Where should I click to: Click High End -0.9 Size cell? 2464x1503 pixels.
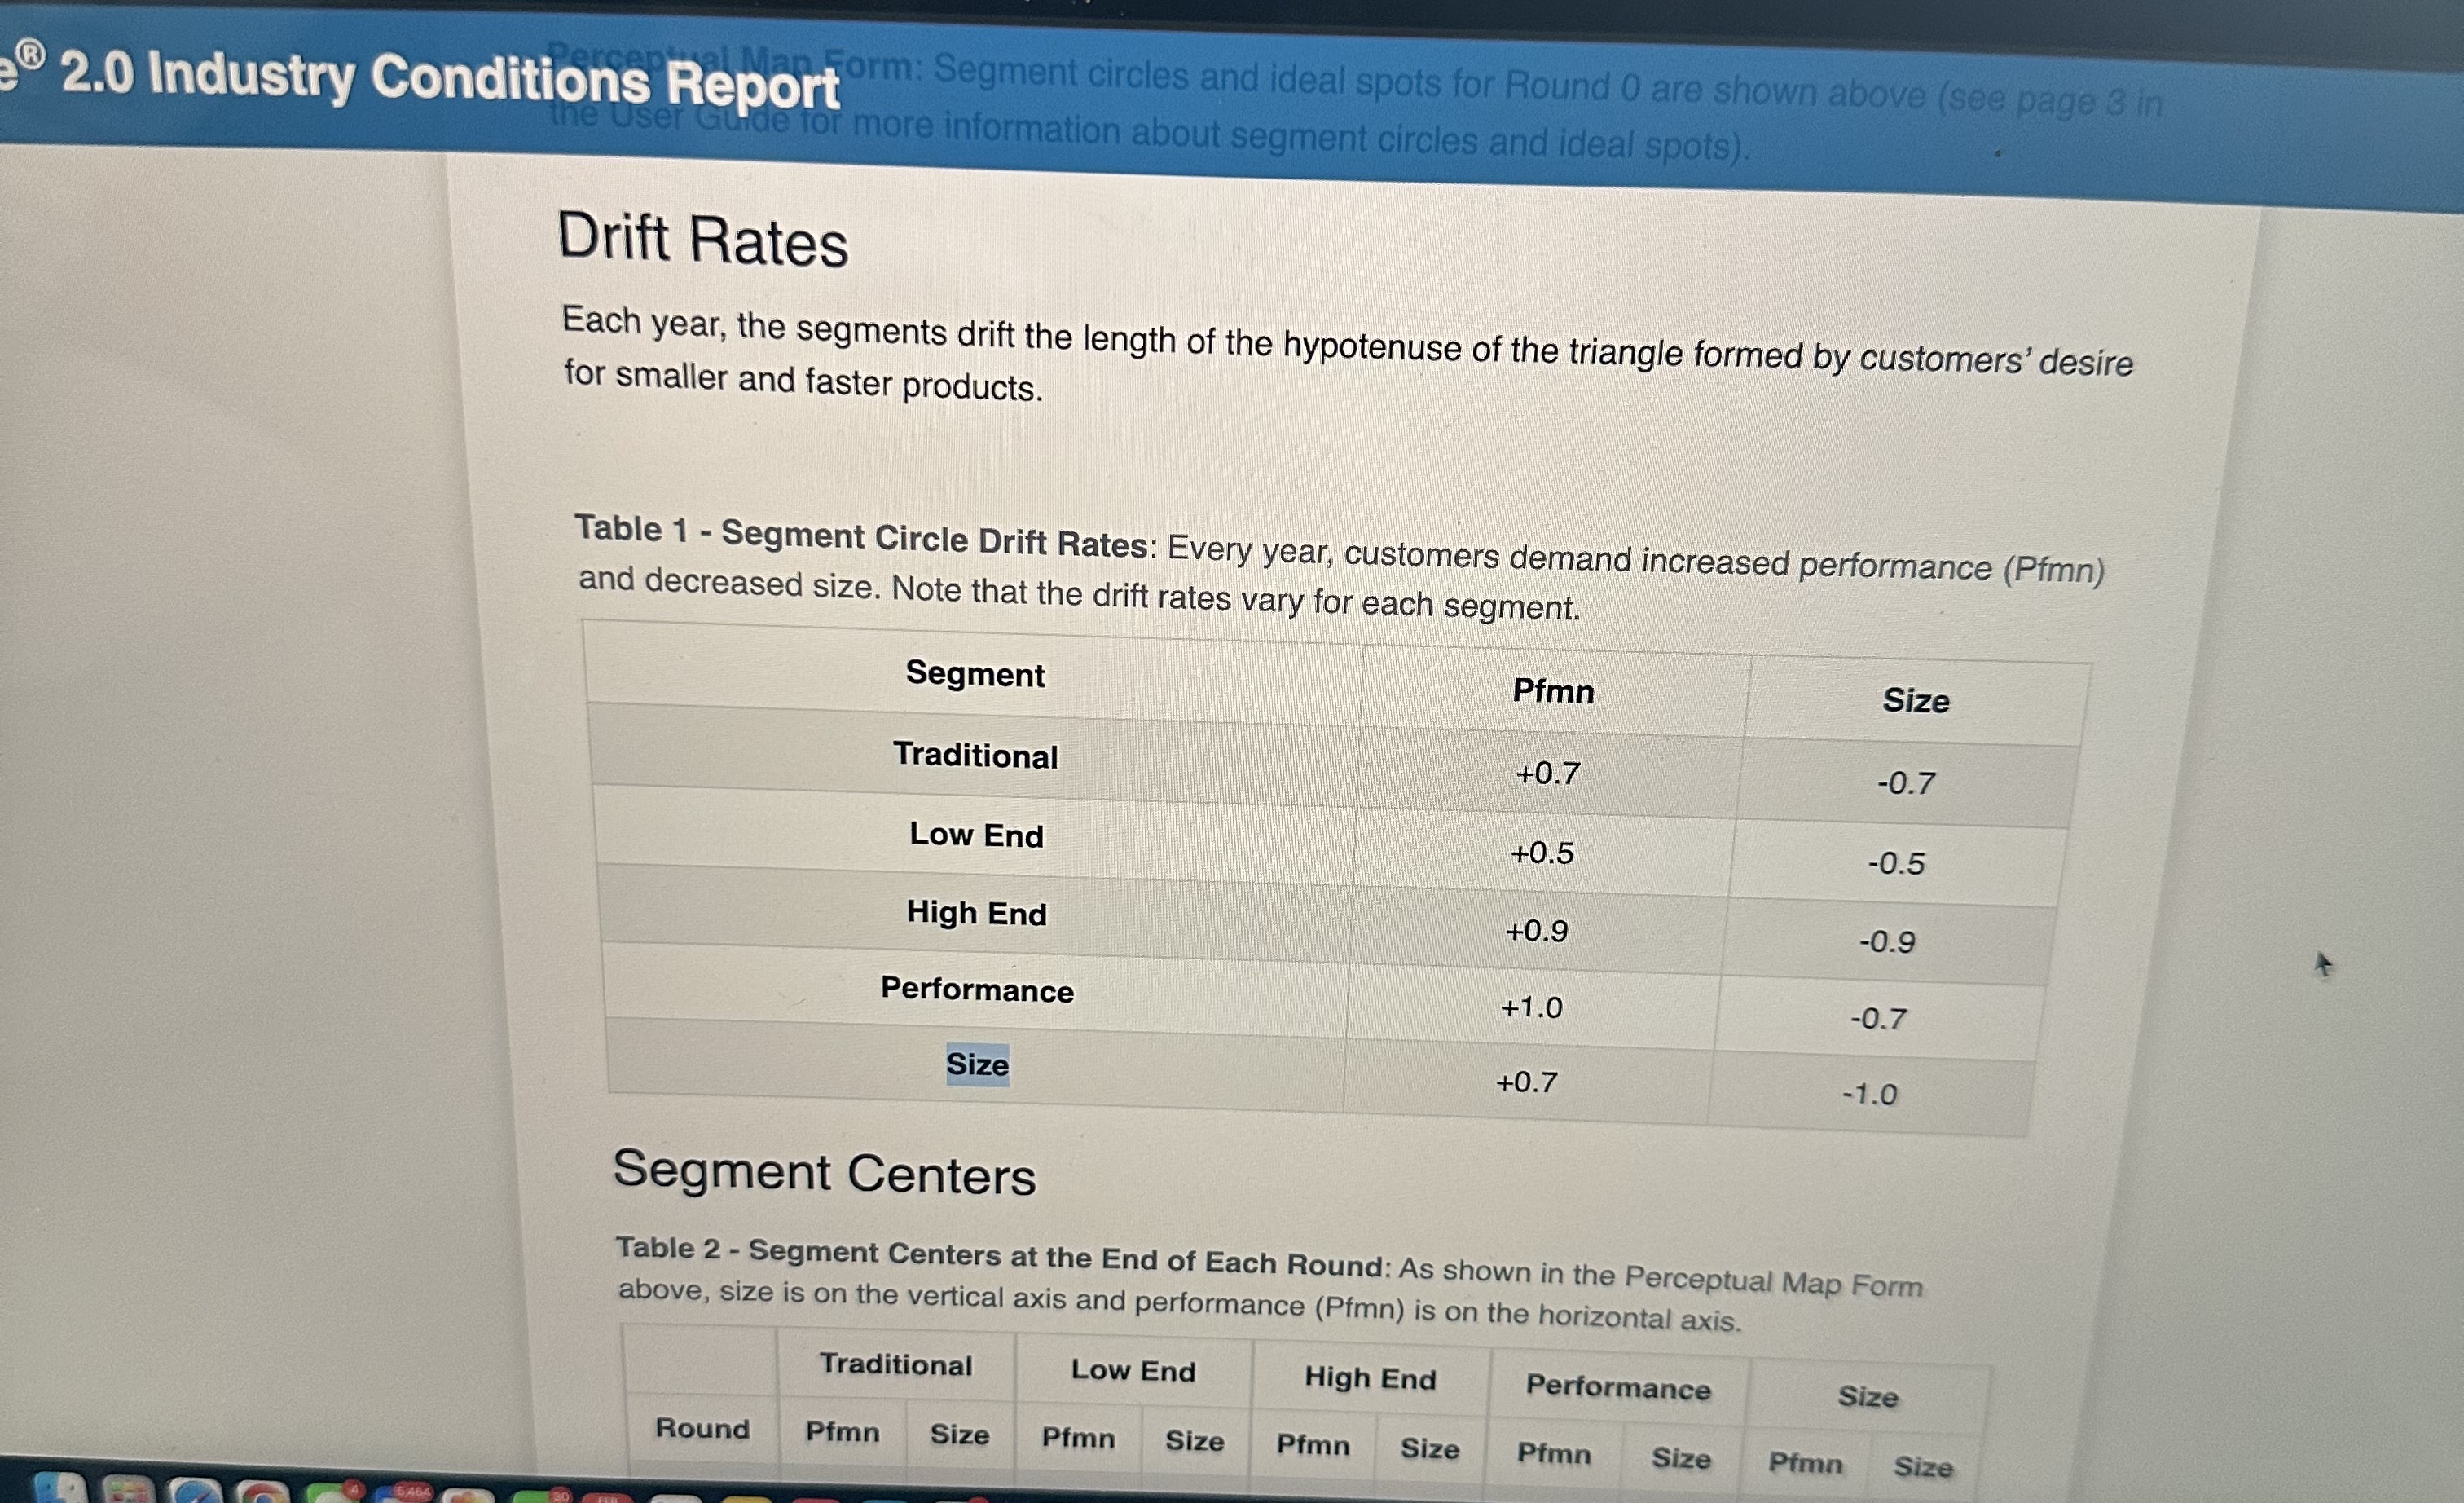coord(1887,942)
